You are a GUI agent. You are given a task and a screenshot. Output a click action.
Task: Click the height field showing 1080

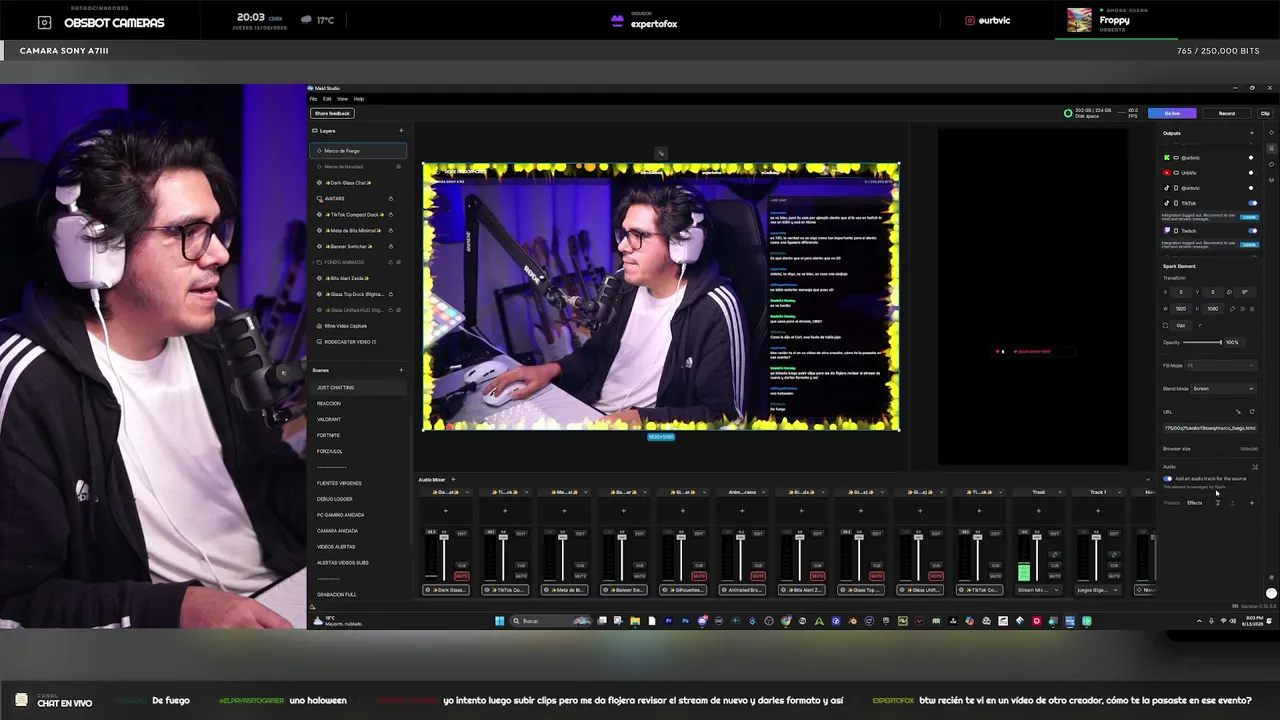[x=1213, y=309]
